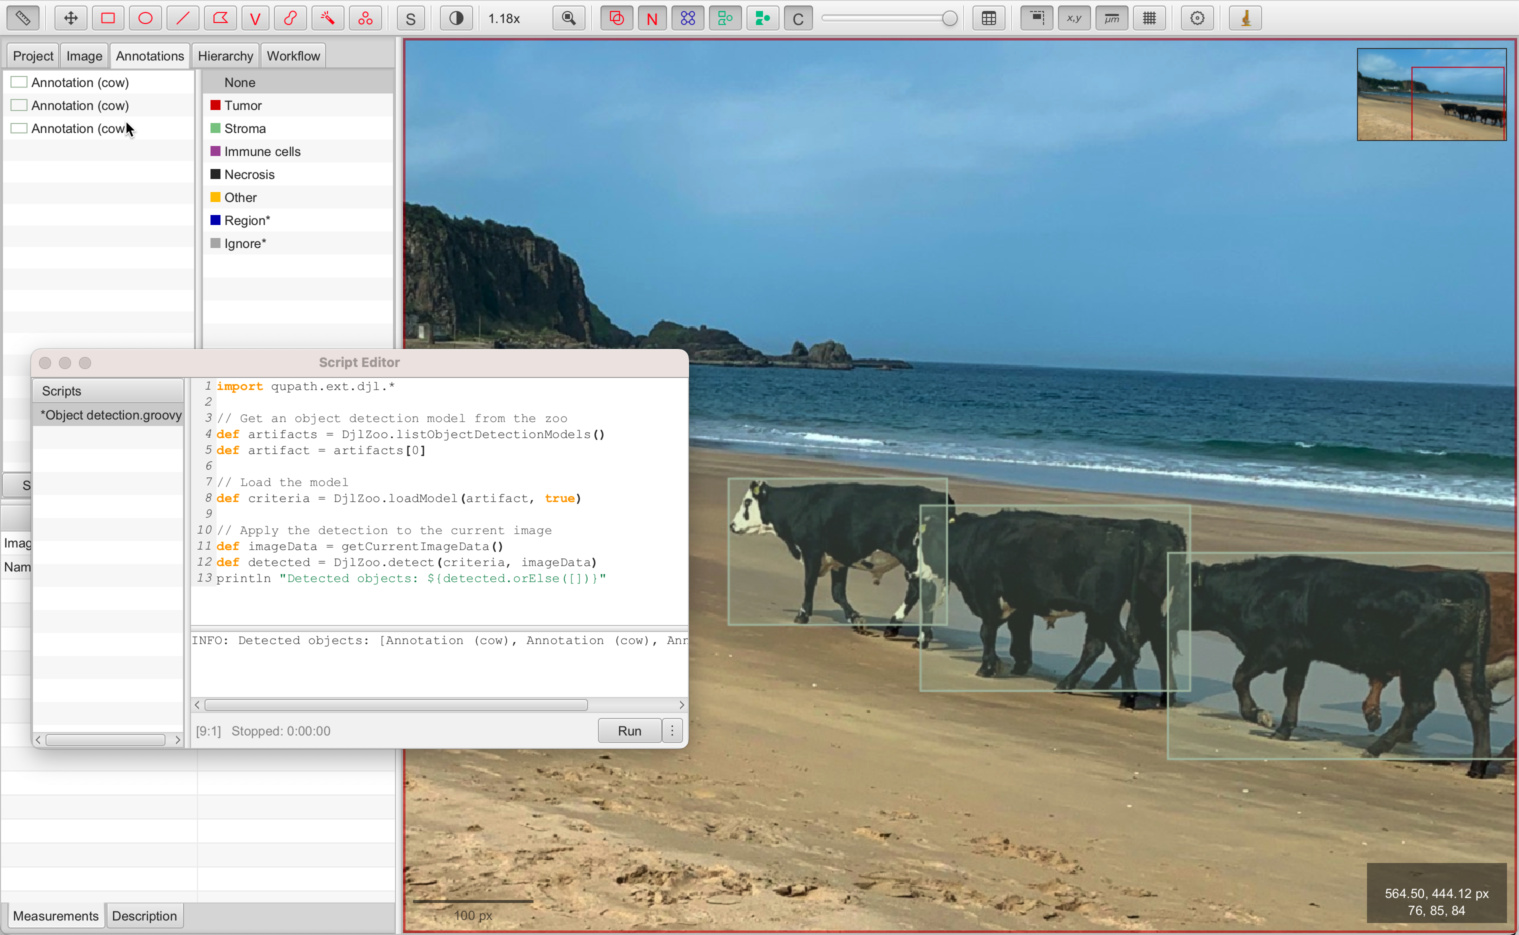
Task: Select the white-faced cow annotation box
Action: (x=837, y=551)
